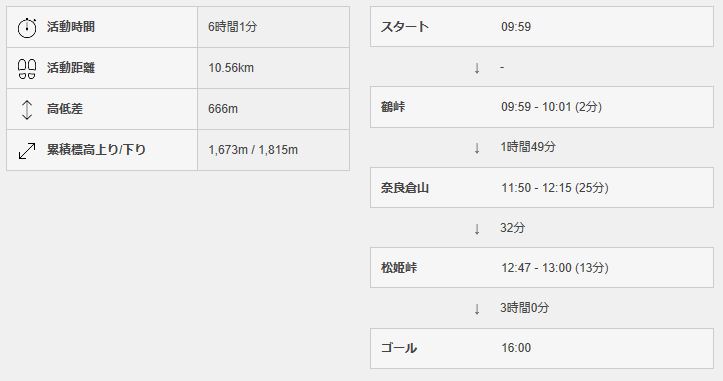Click the 11:50 - 12:15 (25分) time range
The image size is (723, 381).
coord(555,188)
